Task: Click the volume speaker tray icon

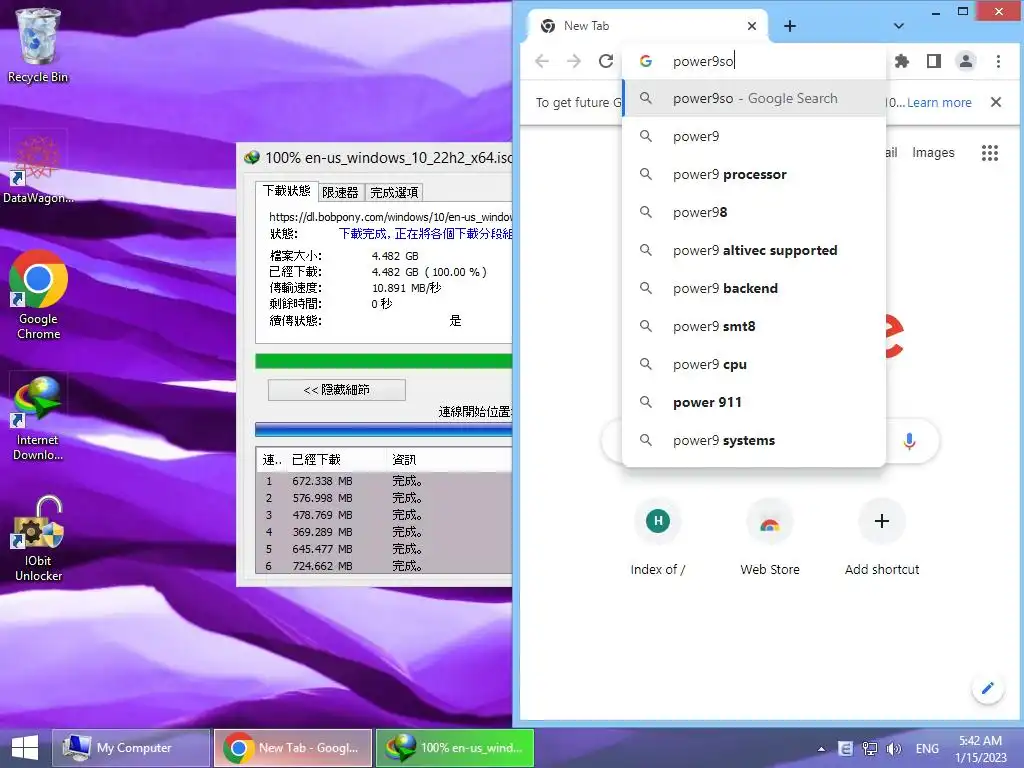Action: point(893,748)
